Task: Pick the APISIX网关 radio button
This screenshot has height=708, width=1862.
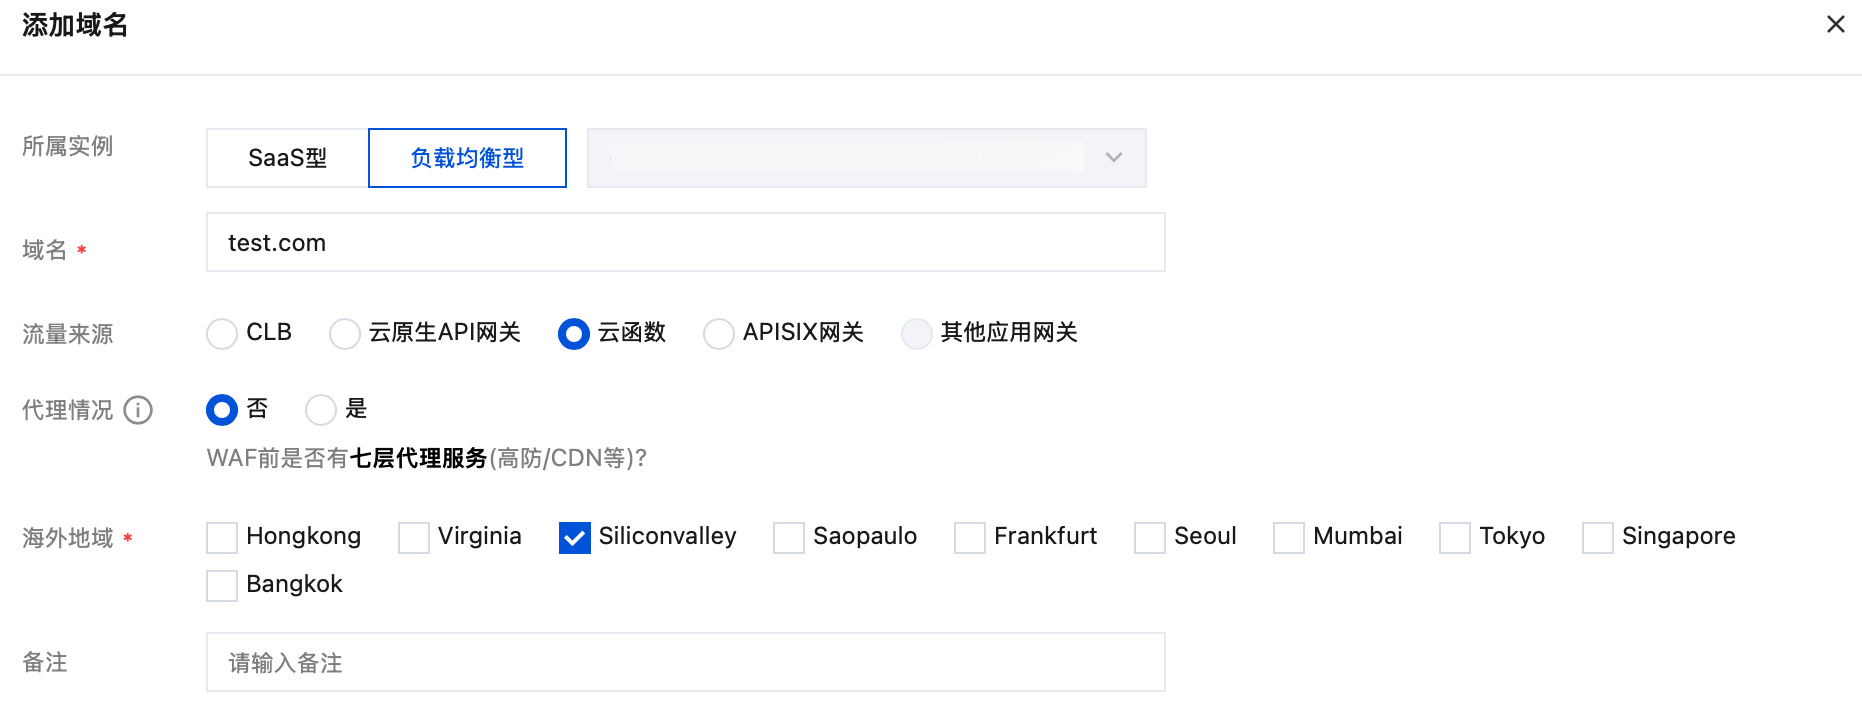Action: tap(719, 334)
